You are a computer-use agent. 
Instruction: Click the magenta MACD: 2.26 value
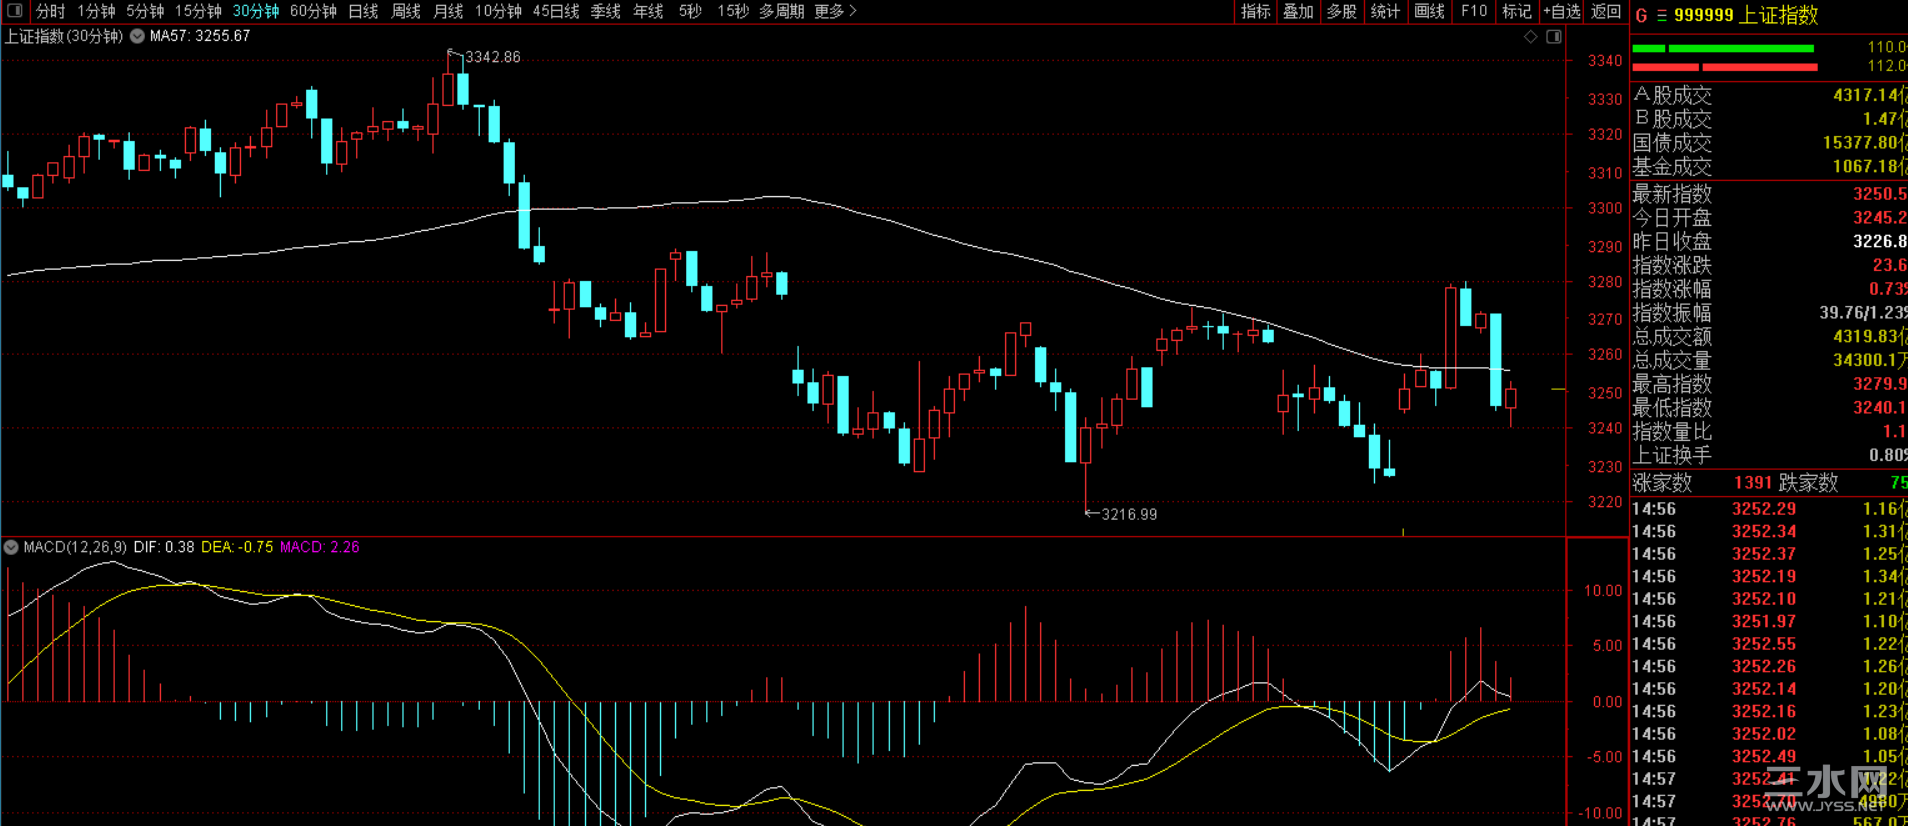click(319, 547)
